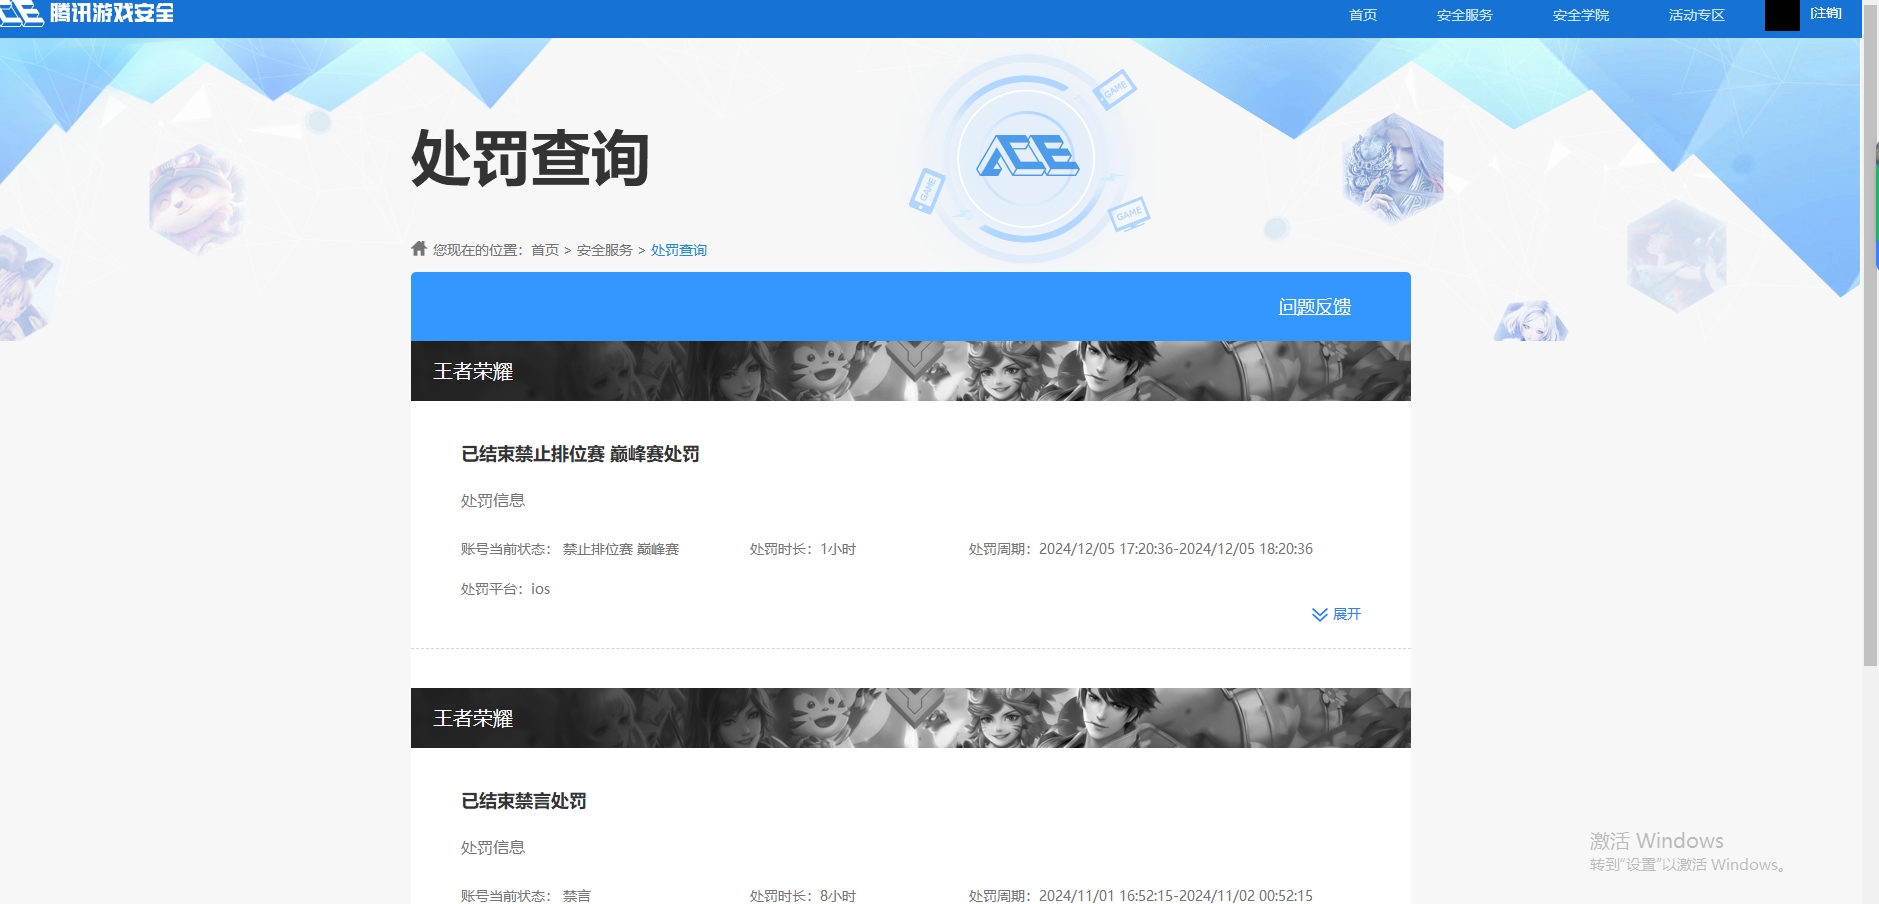Open the 问题反馈 feedback link
Viewport: 1879px width, 904px height.
click(1314, 307)
